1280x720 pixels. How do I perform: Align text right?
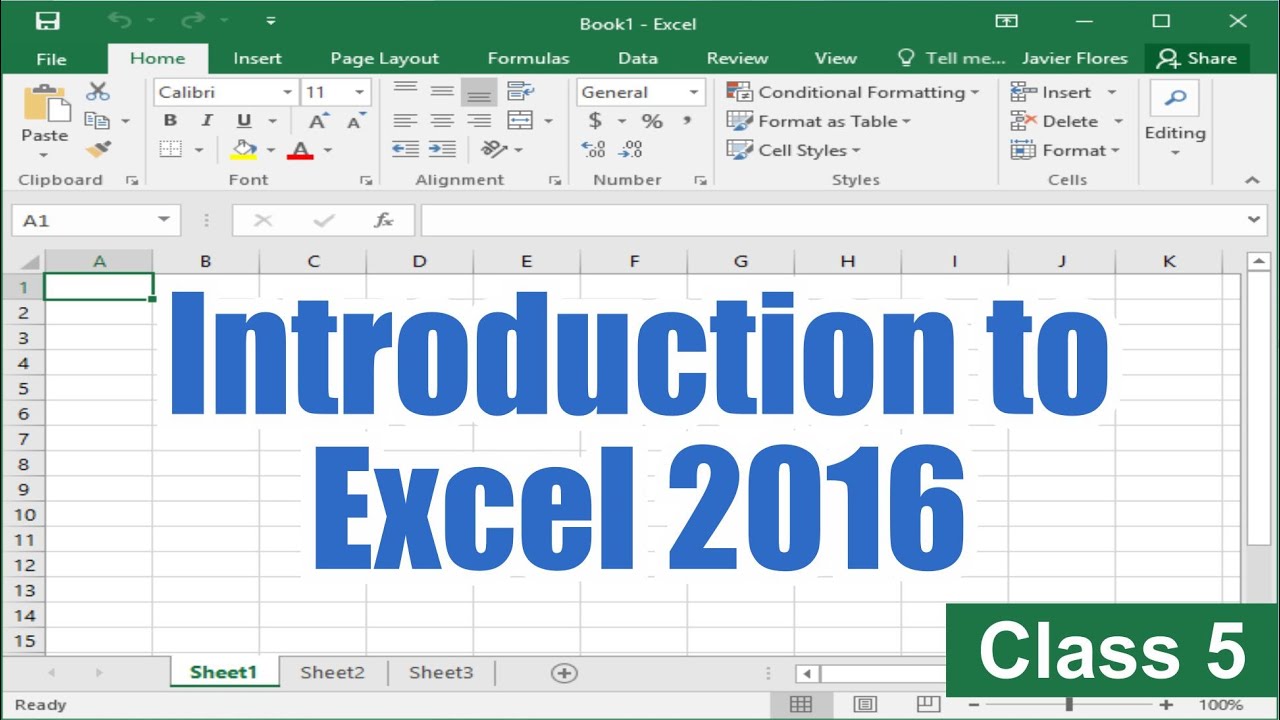tap(479, 121)
